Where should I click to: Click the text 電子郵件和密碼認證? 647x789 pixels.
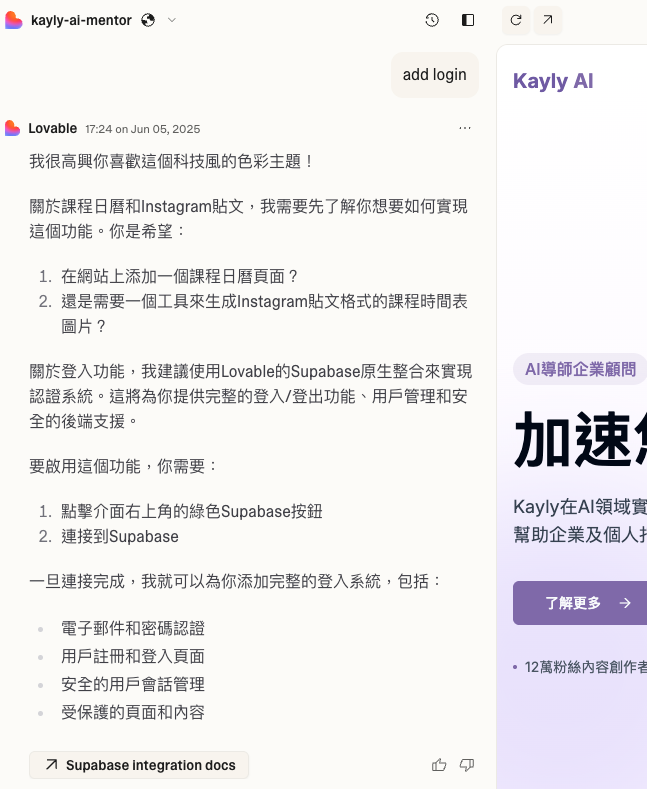133,628
